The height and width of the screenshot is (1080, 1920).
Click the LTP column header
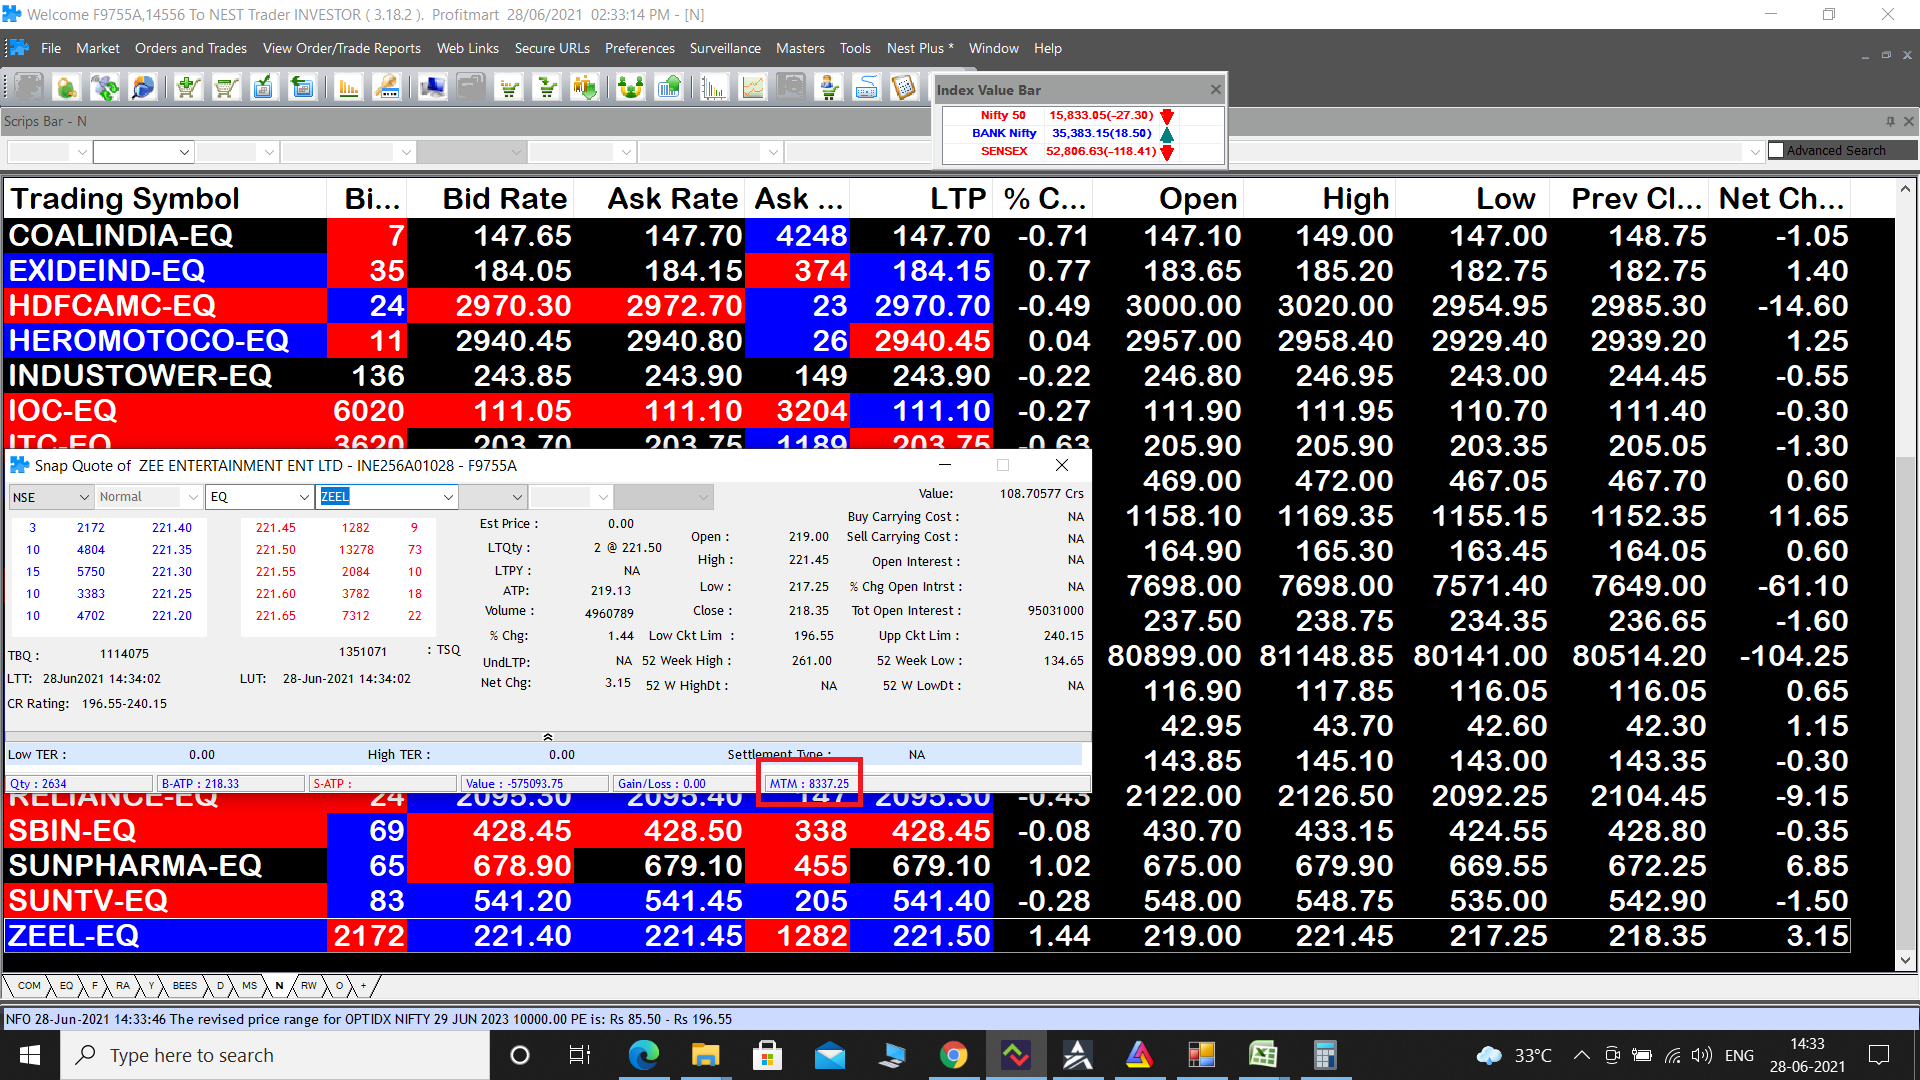tap(920, 199)
